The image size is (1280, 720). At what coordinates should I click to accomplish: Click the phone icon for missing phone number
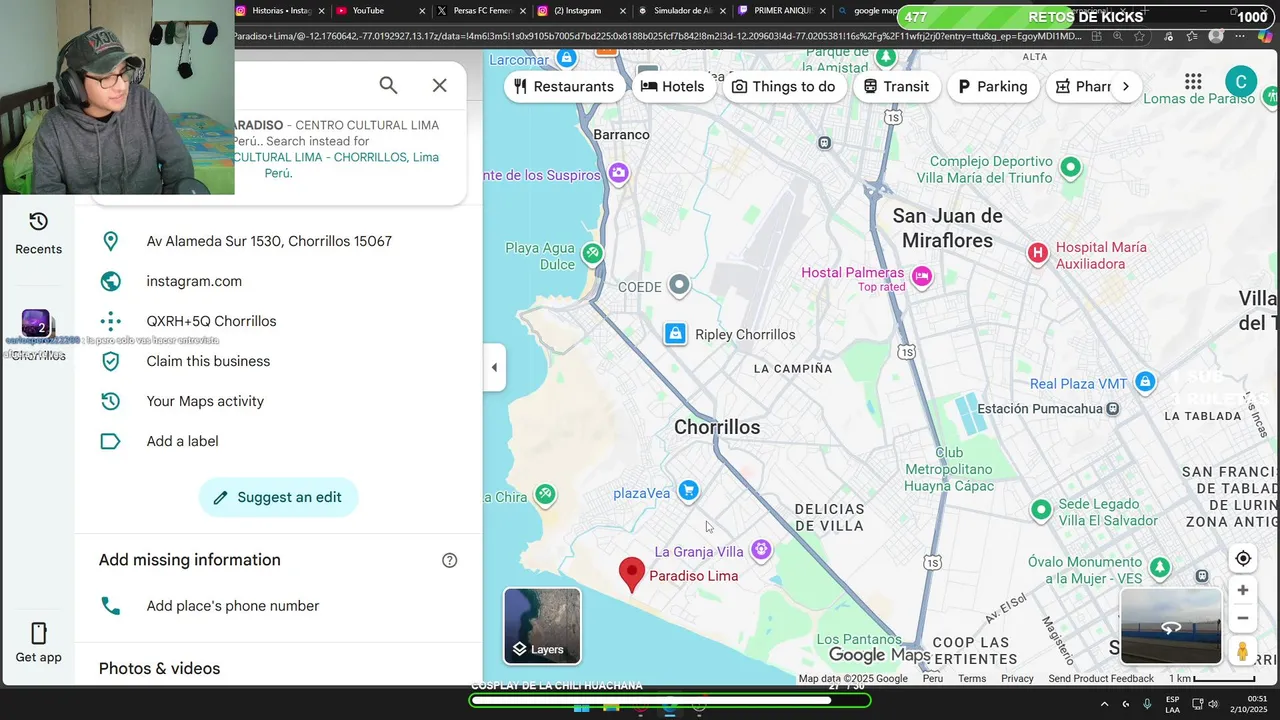[110, 606]
